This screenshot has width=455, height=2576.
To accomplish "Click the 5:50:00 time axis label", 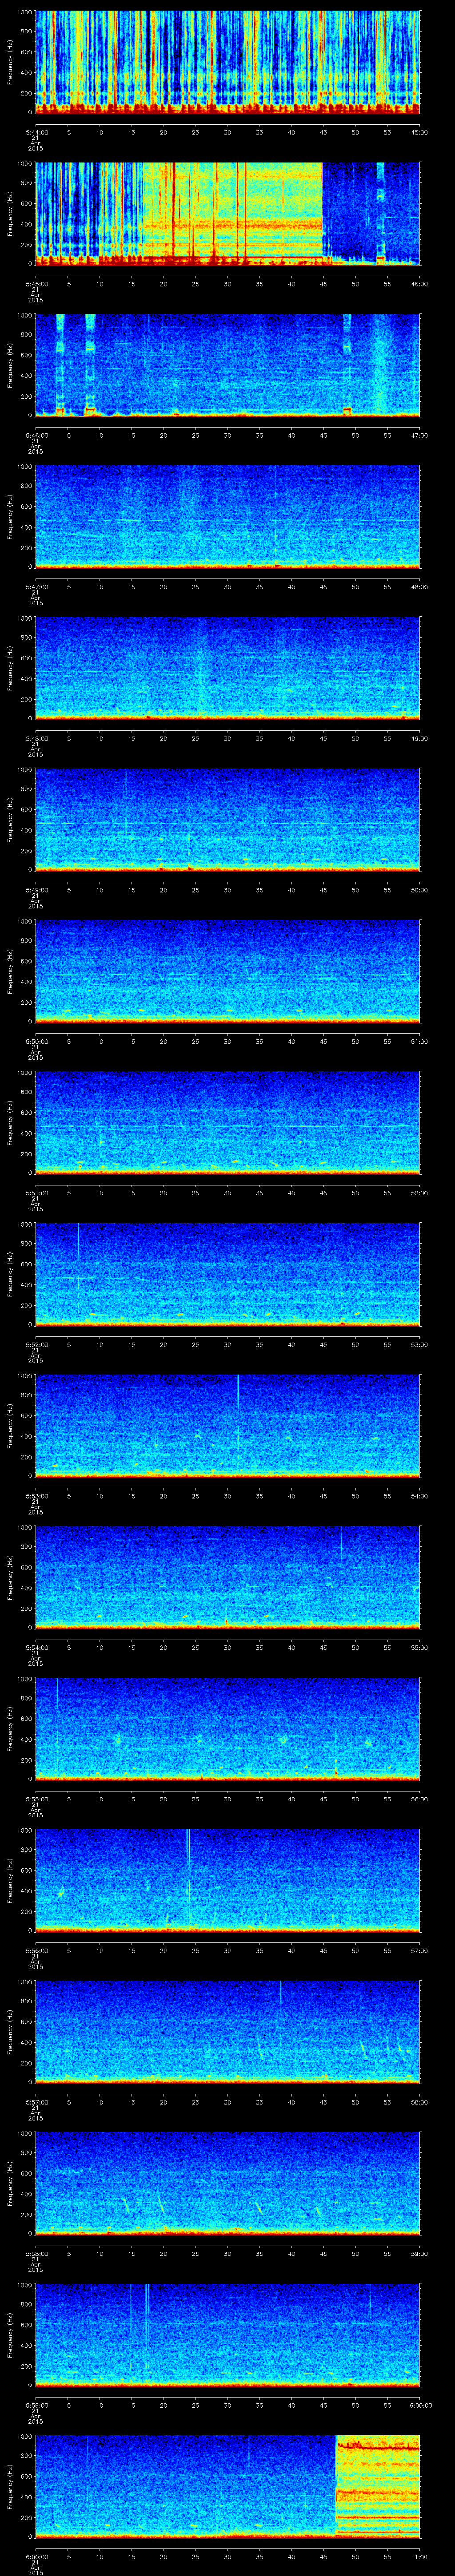I will (36, 1041).
